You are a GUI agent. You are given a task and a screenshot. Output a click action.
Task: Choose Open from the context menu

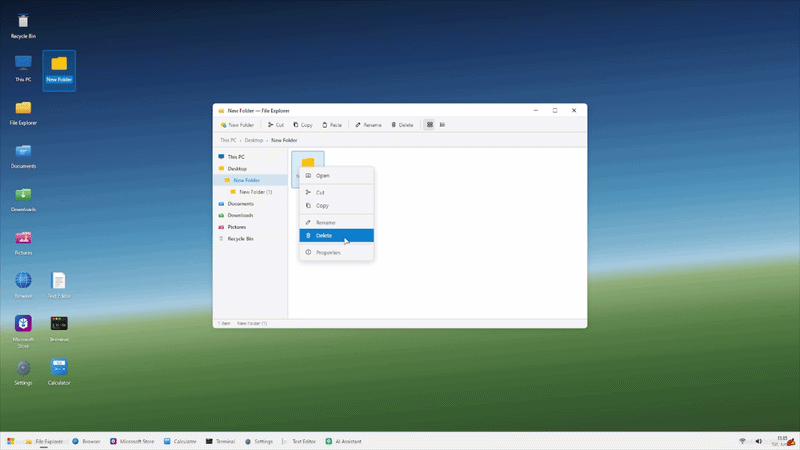point(336,176)
